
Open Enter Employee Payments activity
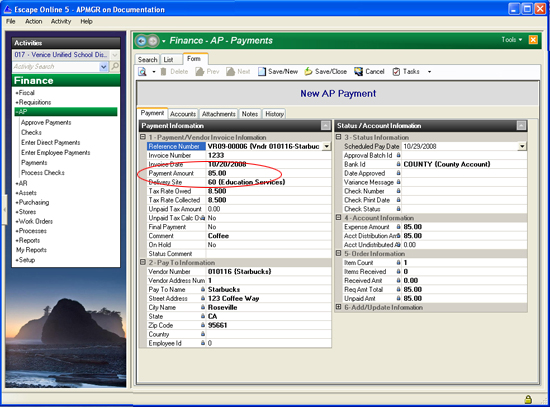click(55, 153)
